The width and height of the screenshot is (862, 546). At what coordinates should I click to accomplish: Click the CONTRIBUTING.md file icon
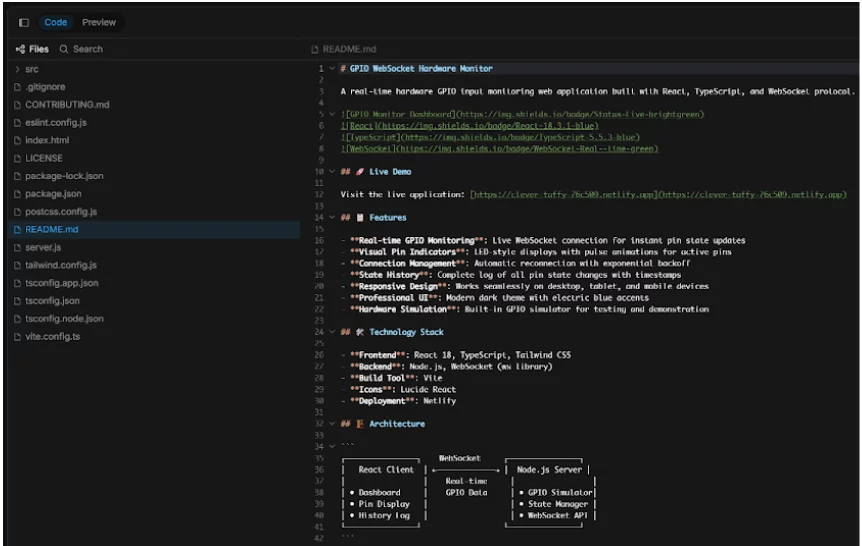coord(17,104)
